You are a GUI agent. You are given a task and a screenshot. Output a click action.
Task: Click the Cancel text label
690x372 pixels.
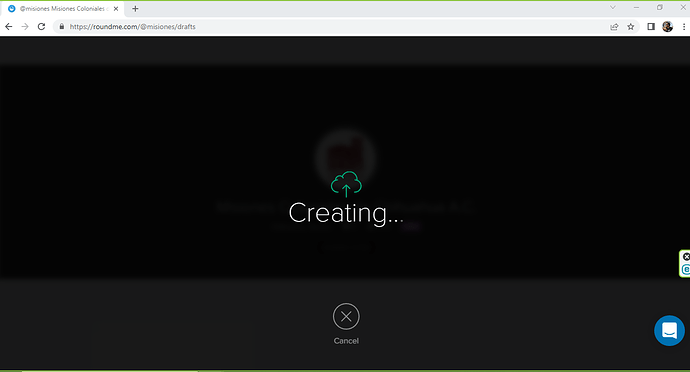coord(346,341)
